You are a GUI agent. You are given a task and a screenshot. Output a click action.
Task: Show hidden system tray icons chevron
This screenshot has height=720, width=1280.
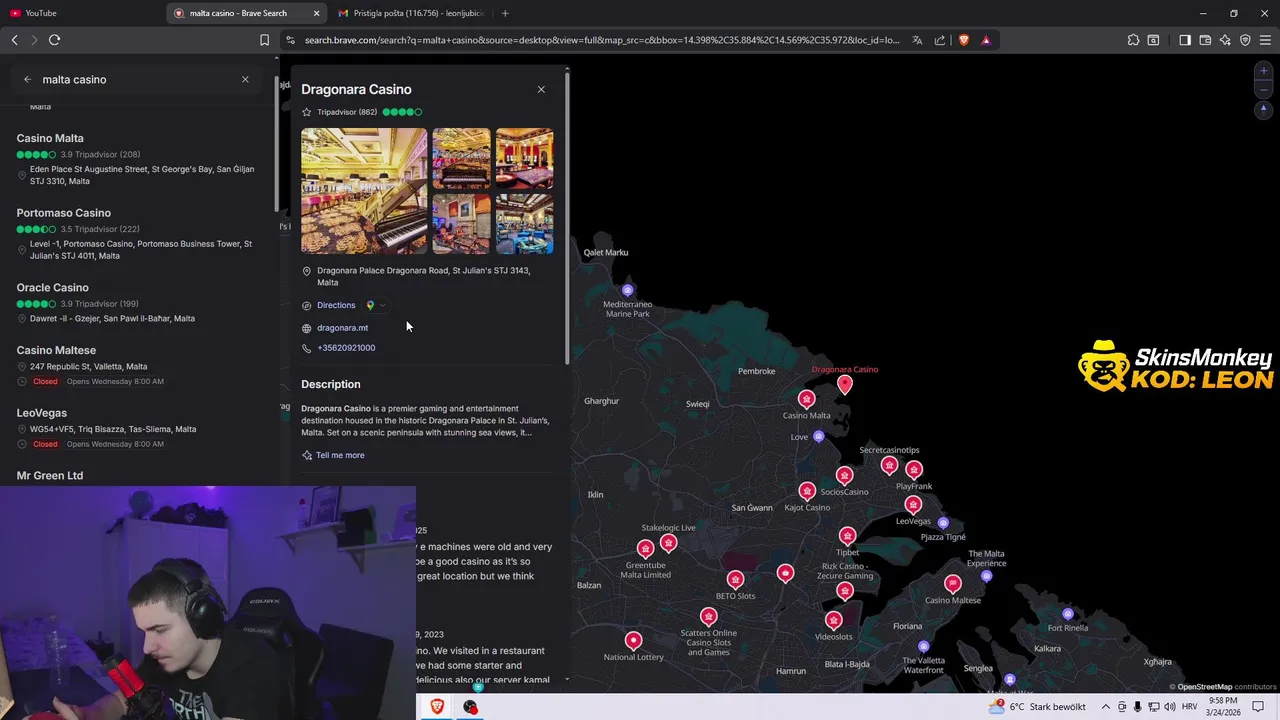(x=1106, y=707)
